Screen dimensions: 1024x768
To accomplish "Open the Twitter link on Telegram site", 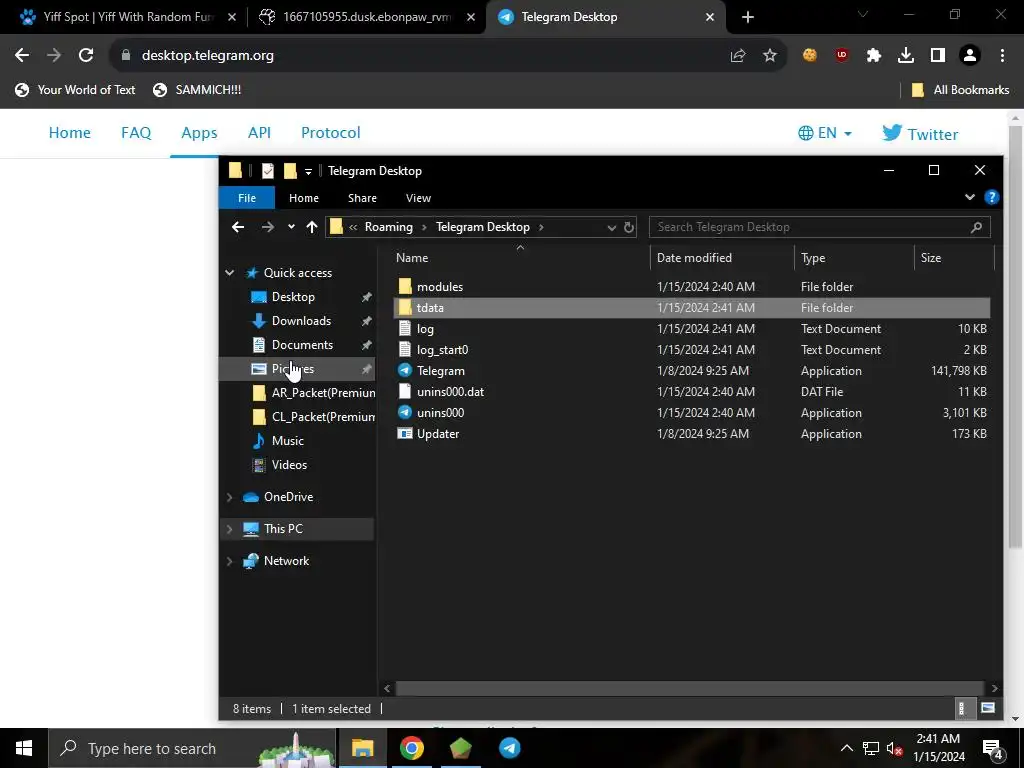I will click(x=920, y=133).
